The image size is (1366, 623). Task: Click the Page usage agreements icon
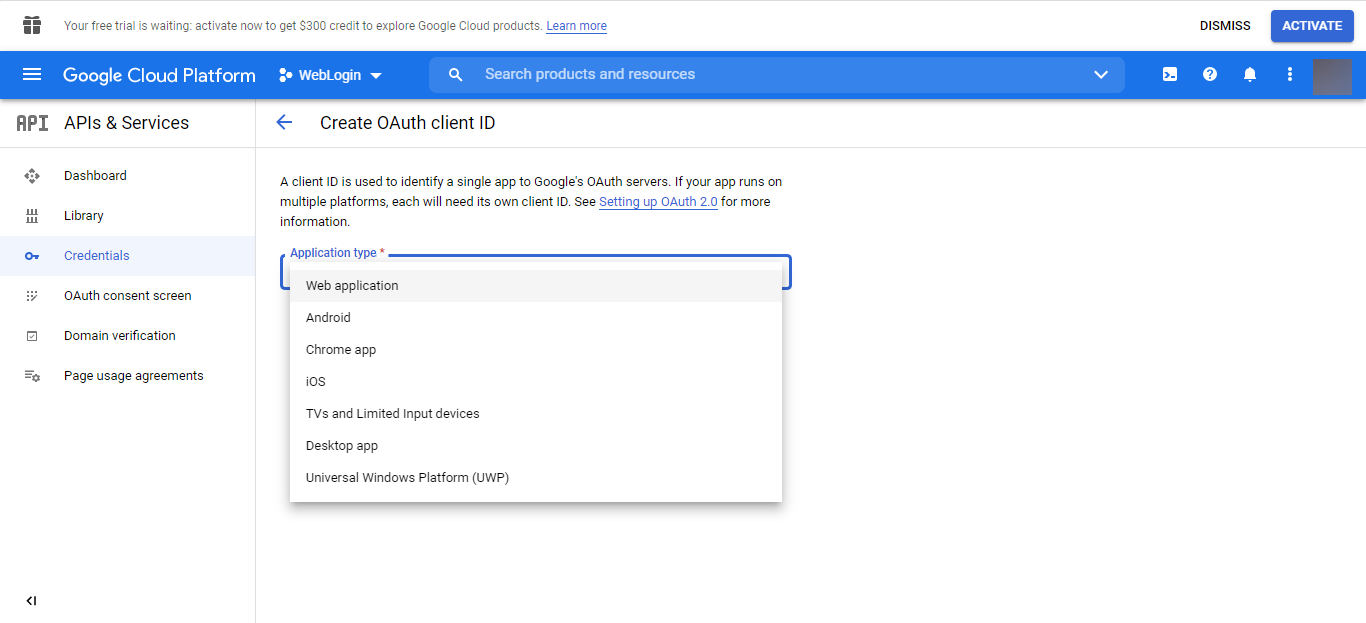tap(32, 376)
